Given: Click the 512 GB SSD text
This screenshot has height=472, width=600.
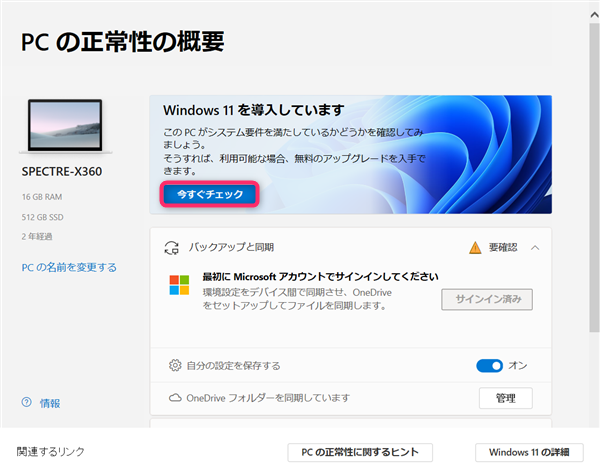Looking at the screenshot, I should (42, 217).
